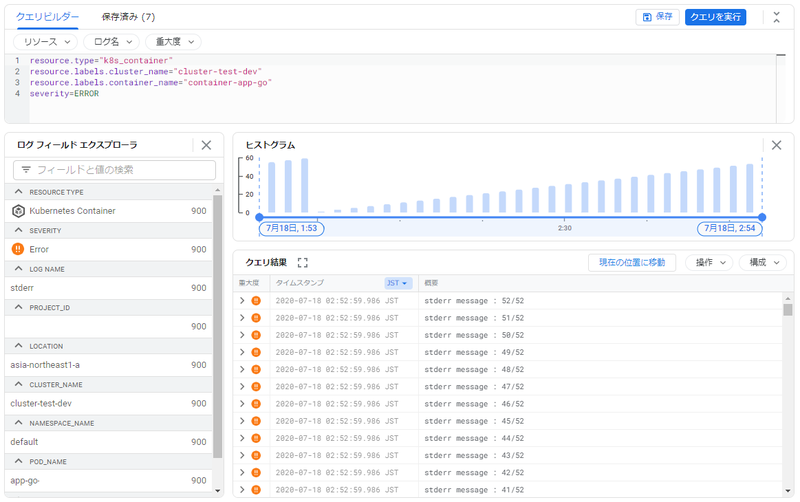The width and height of the screenshot is (800, 502).
Task: Click the 保存 button
Action: pos(657,17)
